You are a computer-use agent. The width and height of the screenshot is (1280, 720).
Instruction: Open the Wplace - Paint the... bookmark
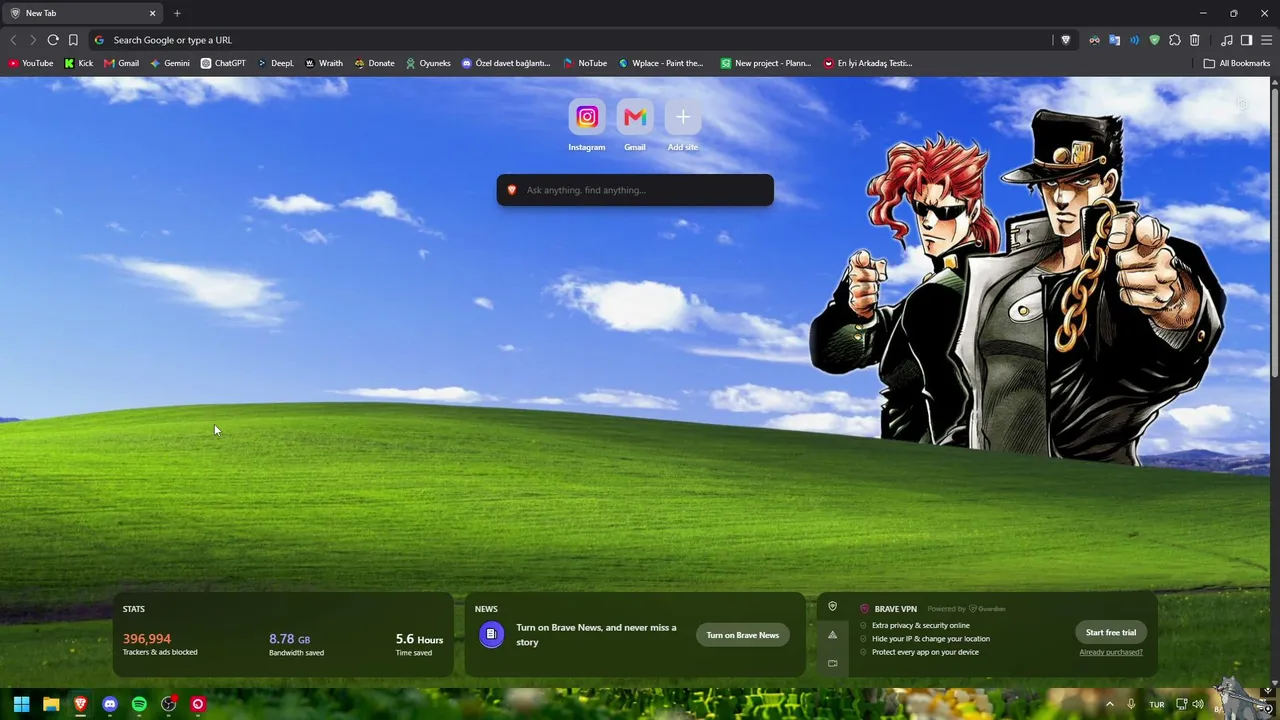tap(661, 63)
